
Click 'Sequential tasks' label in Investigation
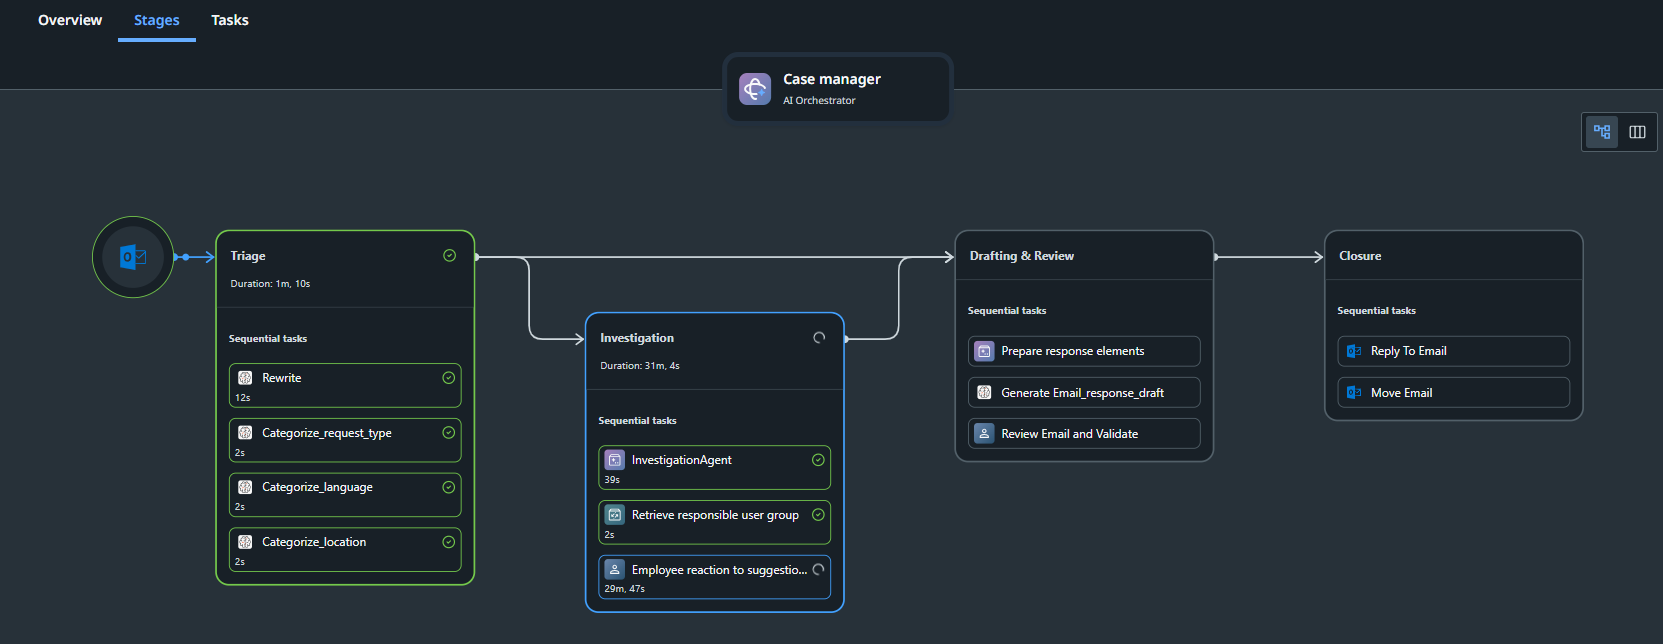[637, 421]
